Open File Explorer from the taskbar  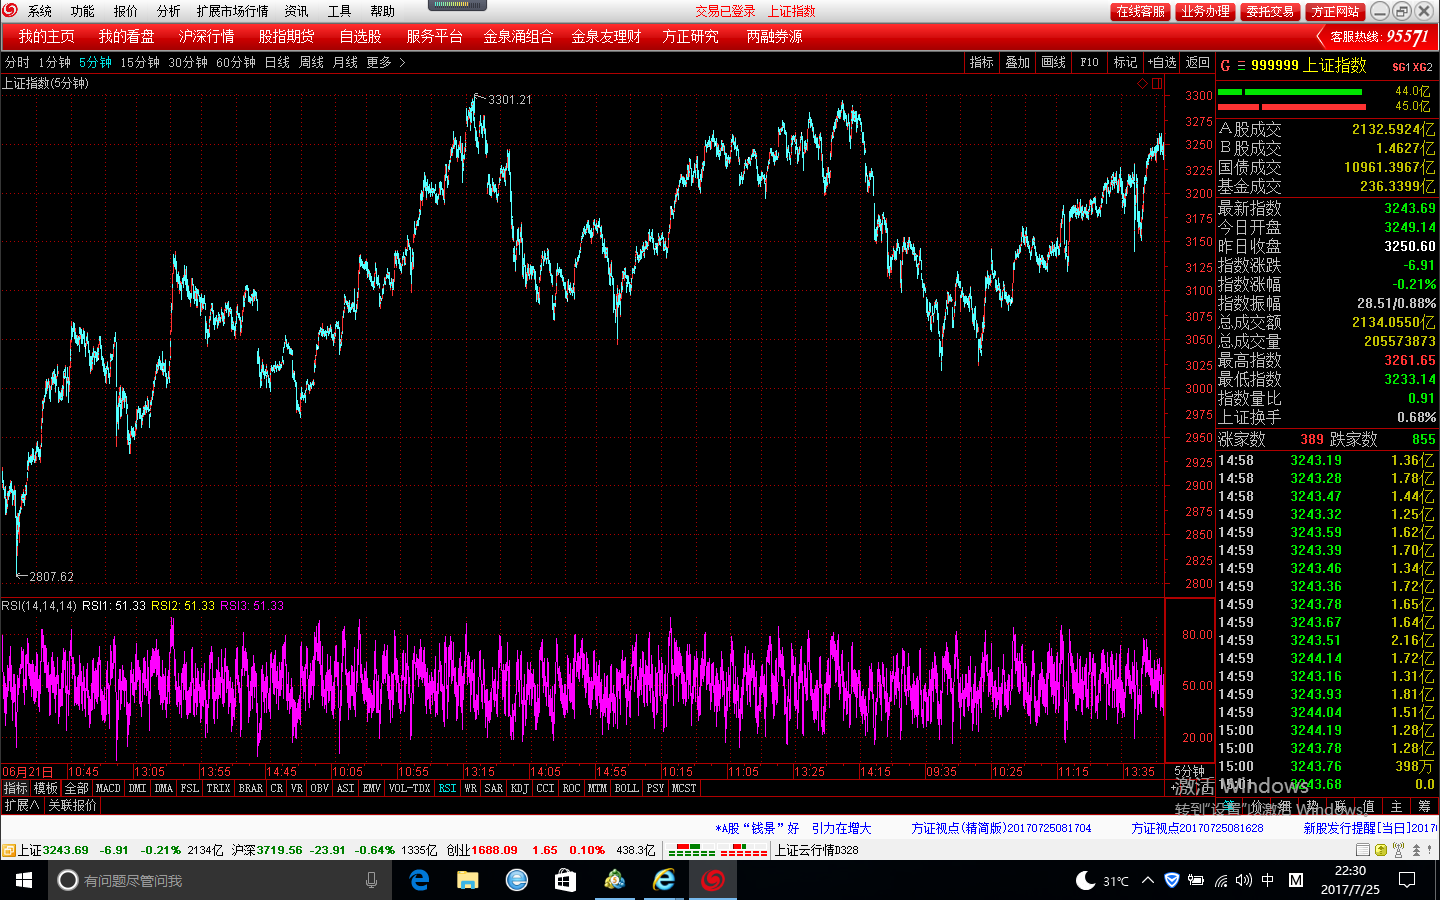(468, 880)
